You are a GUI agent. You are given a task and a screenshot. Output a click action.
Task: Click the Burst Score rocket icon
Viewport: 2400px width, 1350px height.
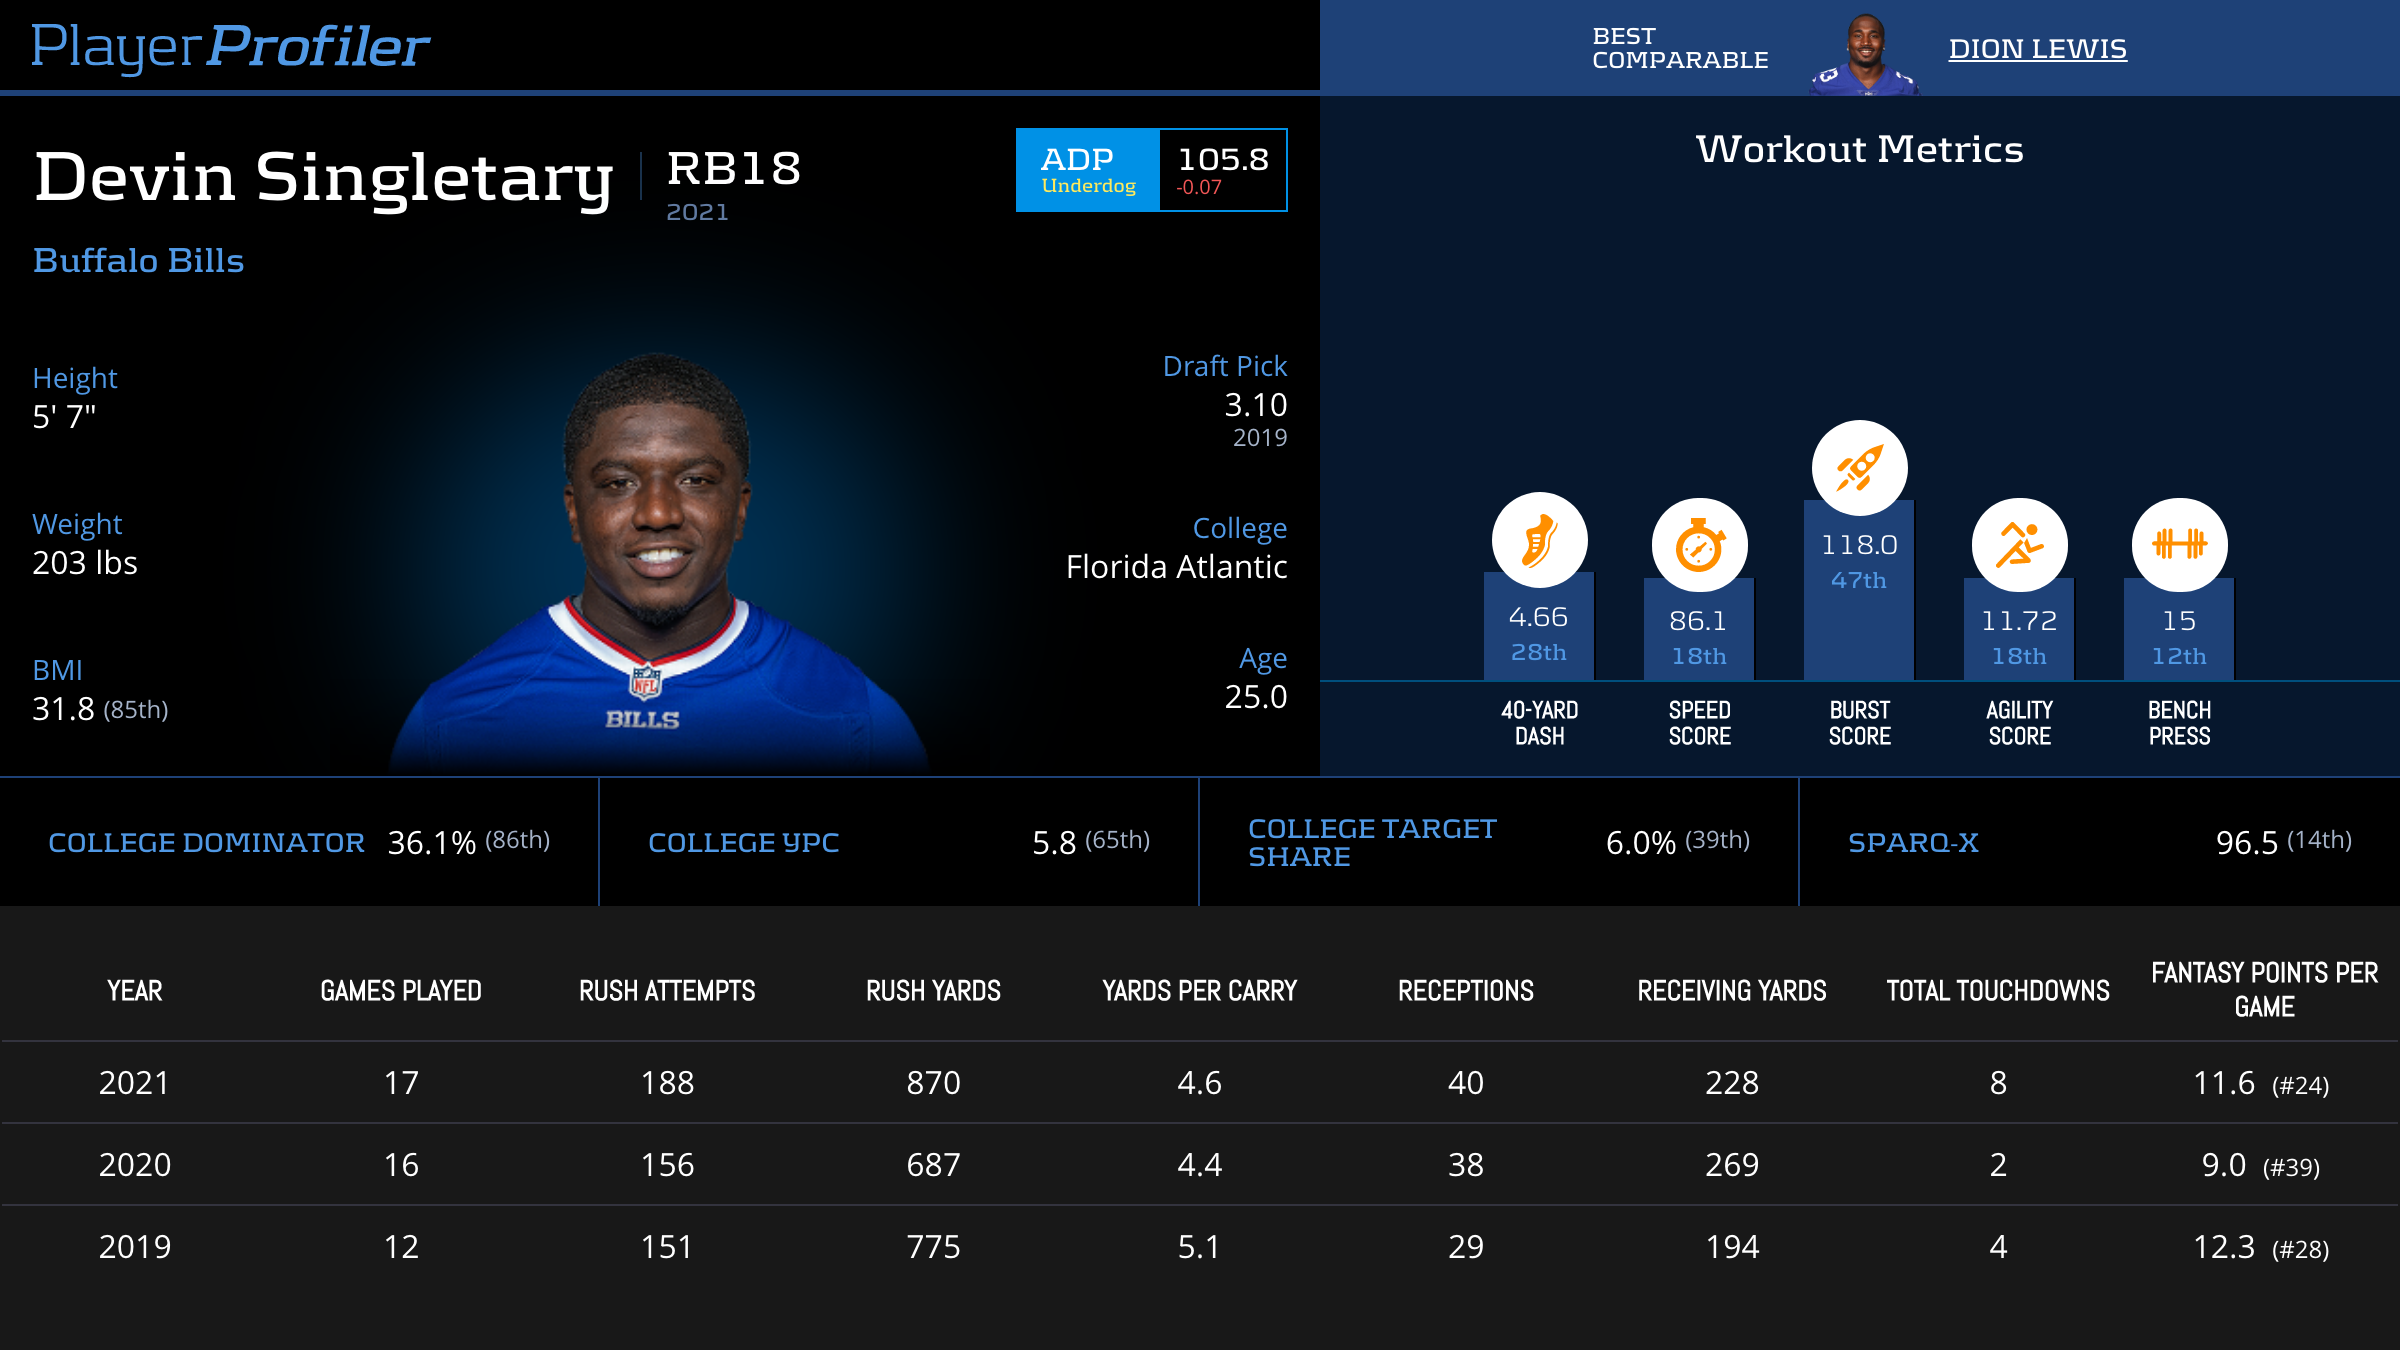click(1859, 468)
